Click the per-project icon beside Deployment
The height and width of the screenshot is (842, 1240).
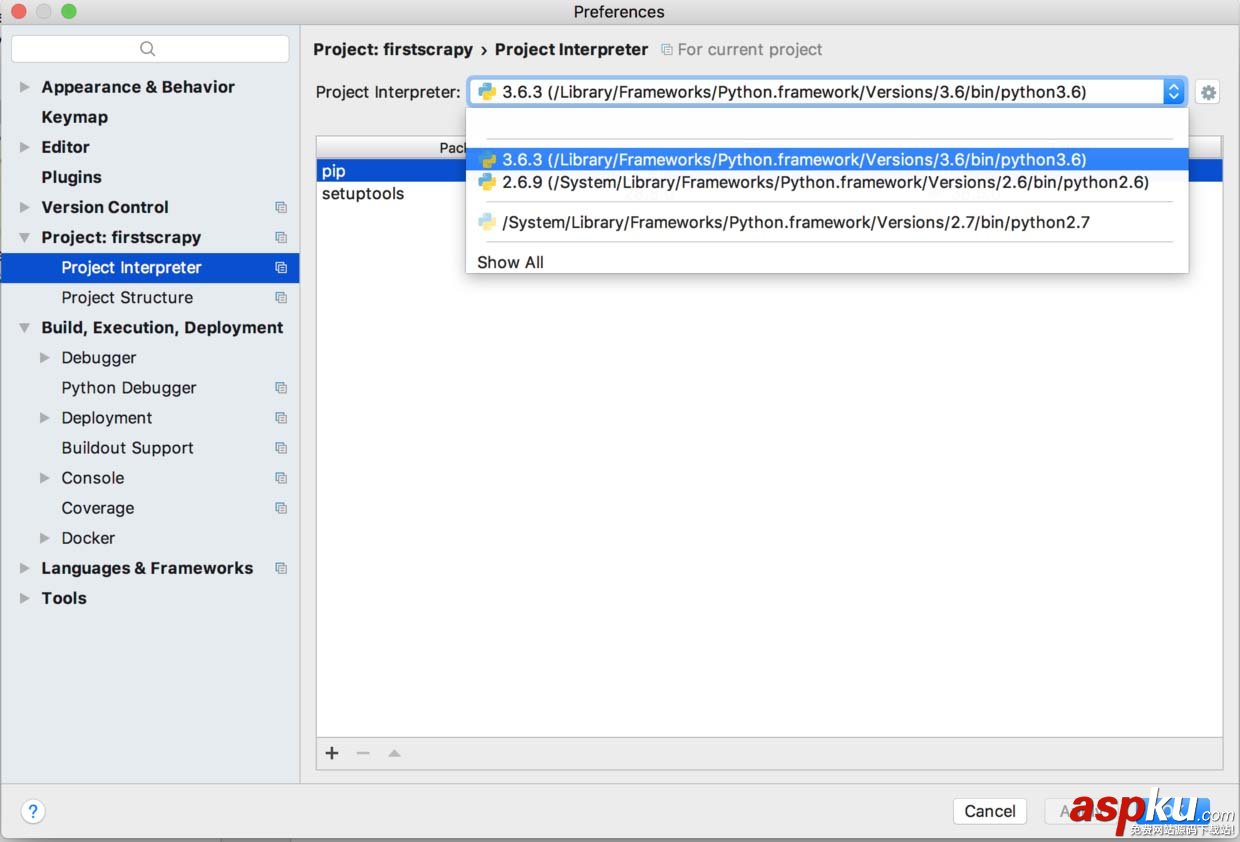pos(281,418)
